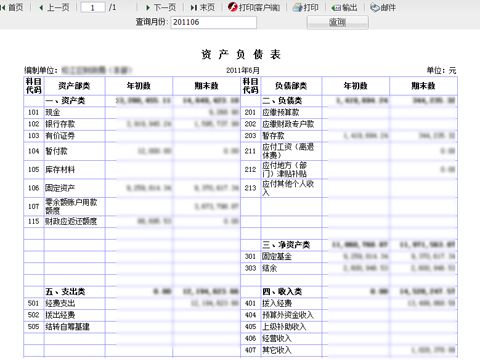This screenshot has width=480, height=361.
Task: Select the 预算外资金收入 row label
Action: click(288, 315)
